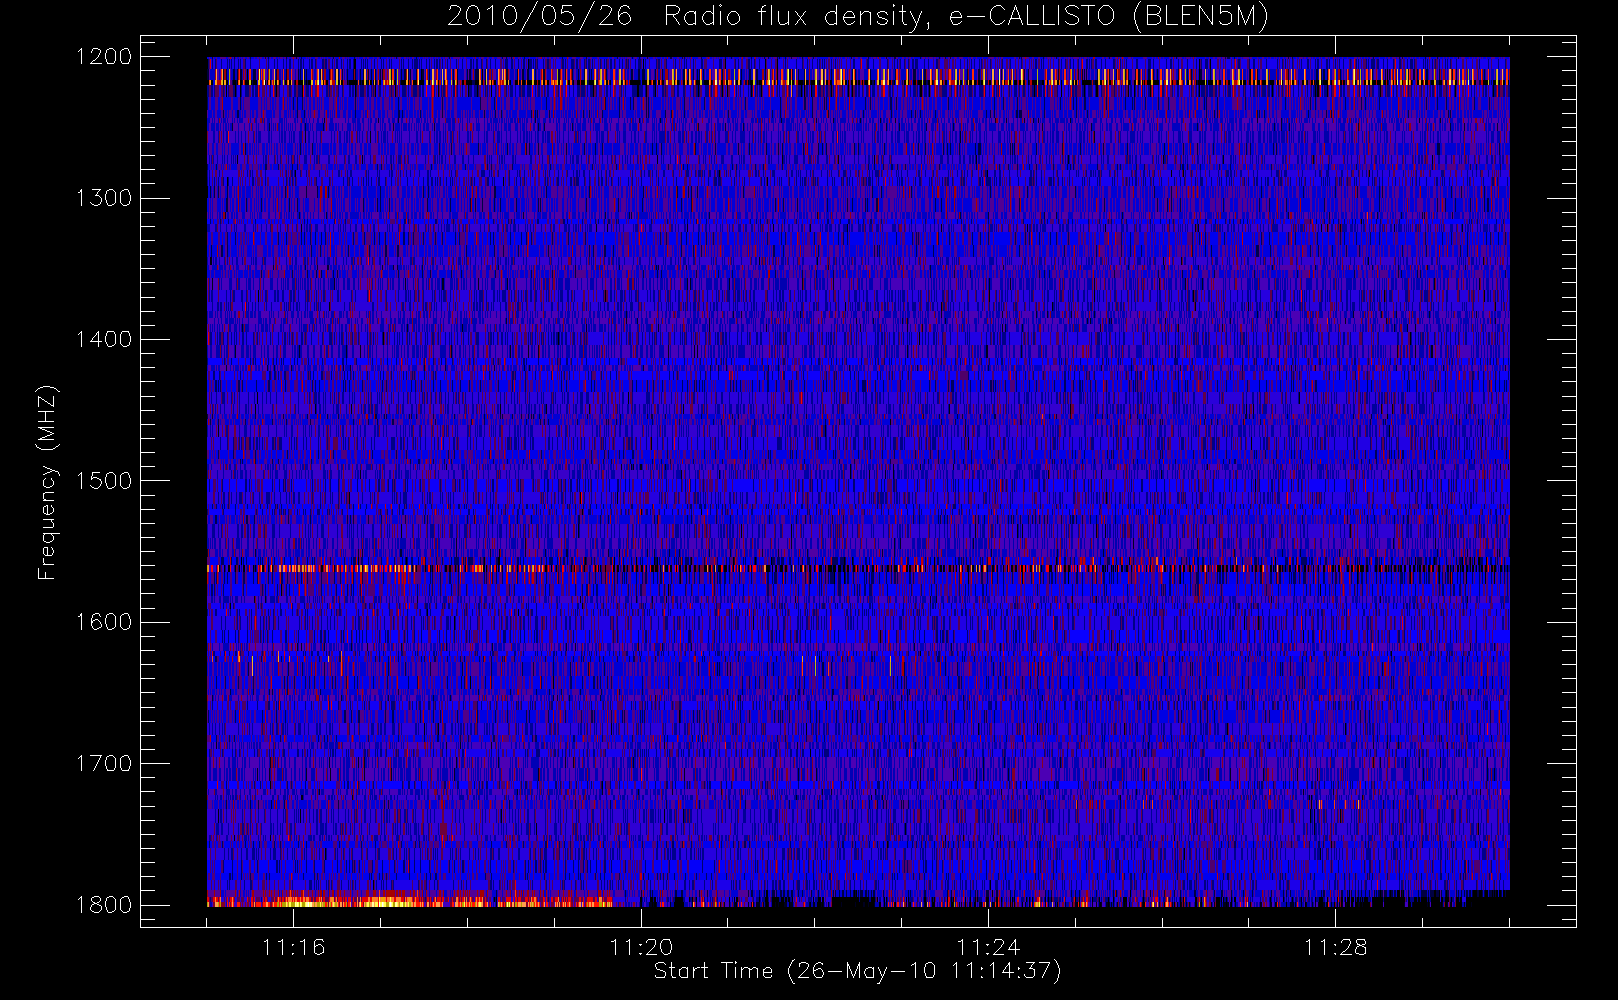Select the 1600 frequency tick label
Screen dimensions: 1618x1000
tap(104, 622)
